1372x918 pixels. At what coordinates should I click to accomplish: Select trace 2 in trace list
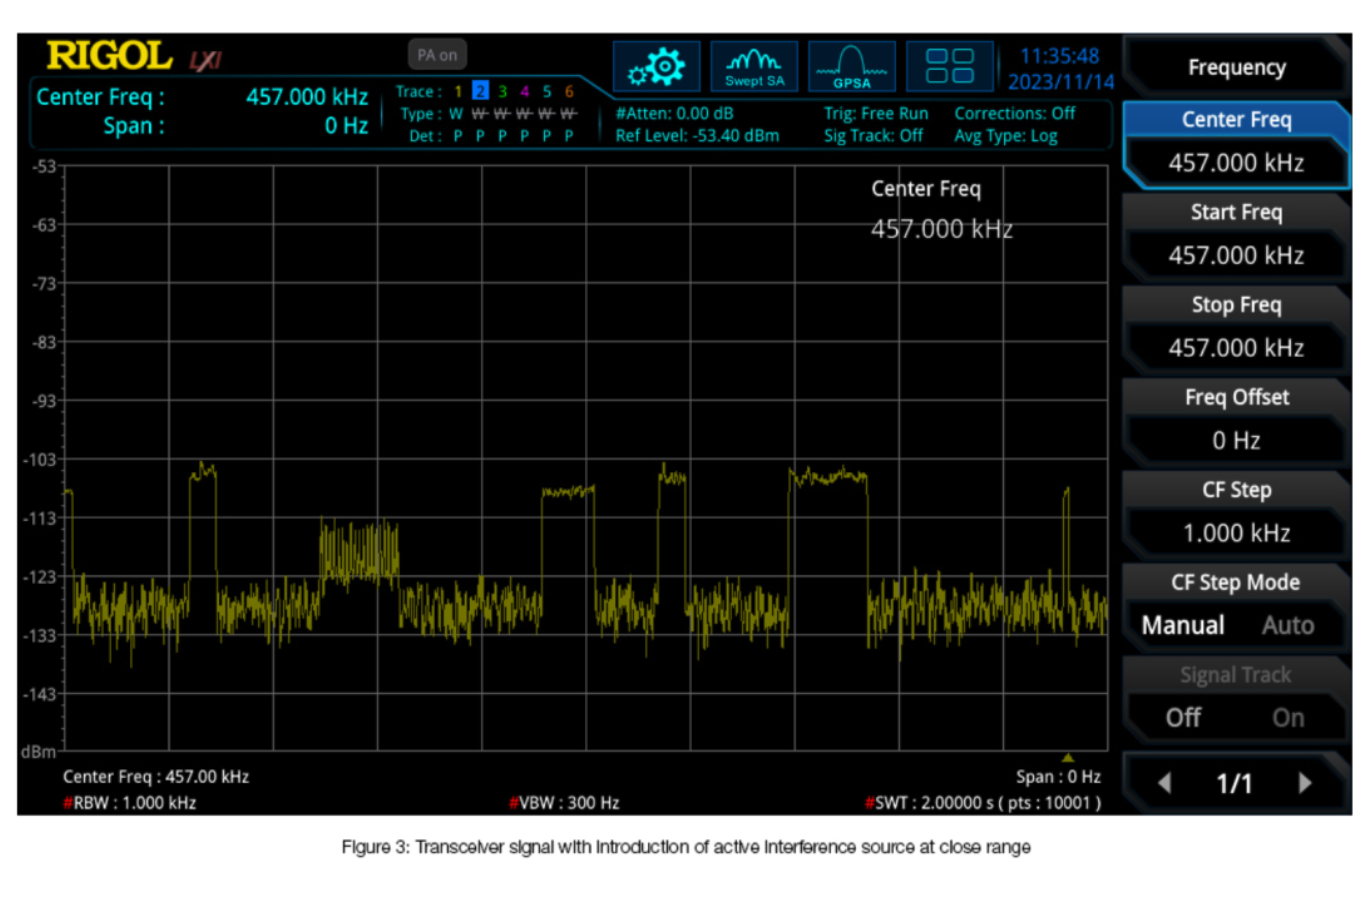[480, 91]
